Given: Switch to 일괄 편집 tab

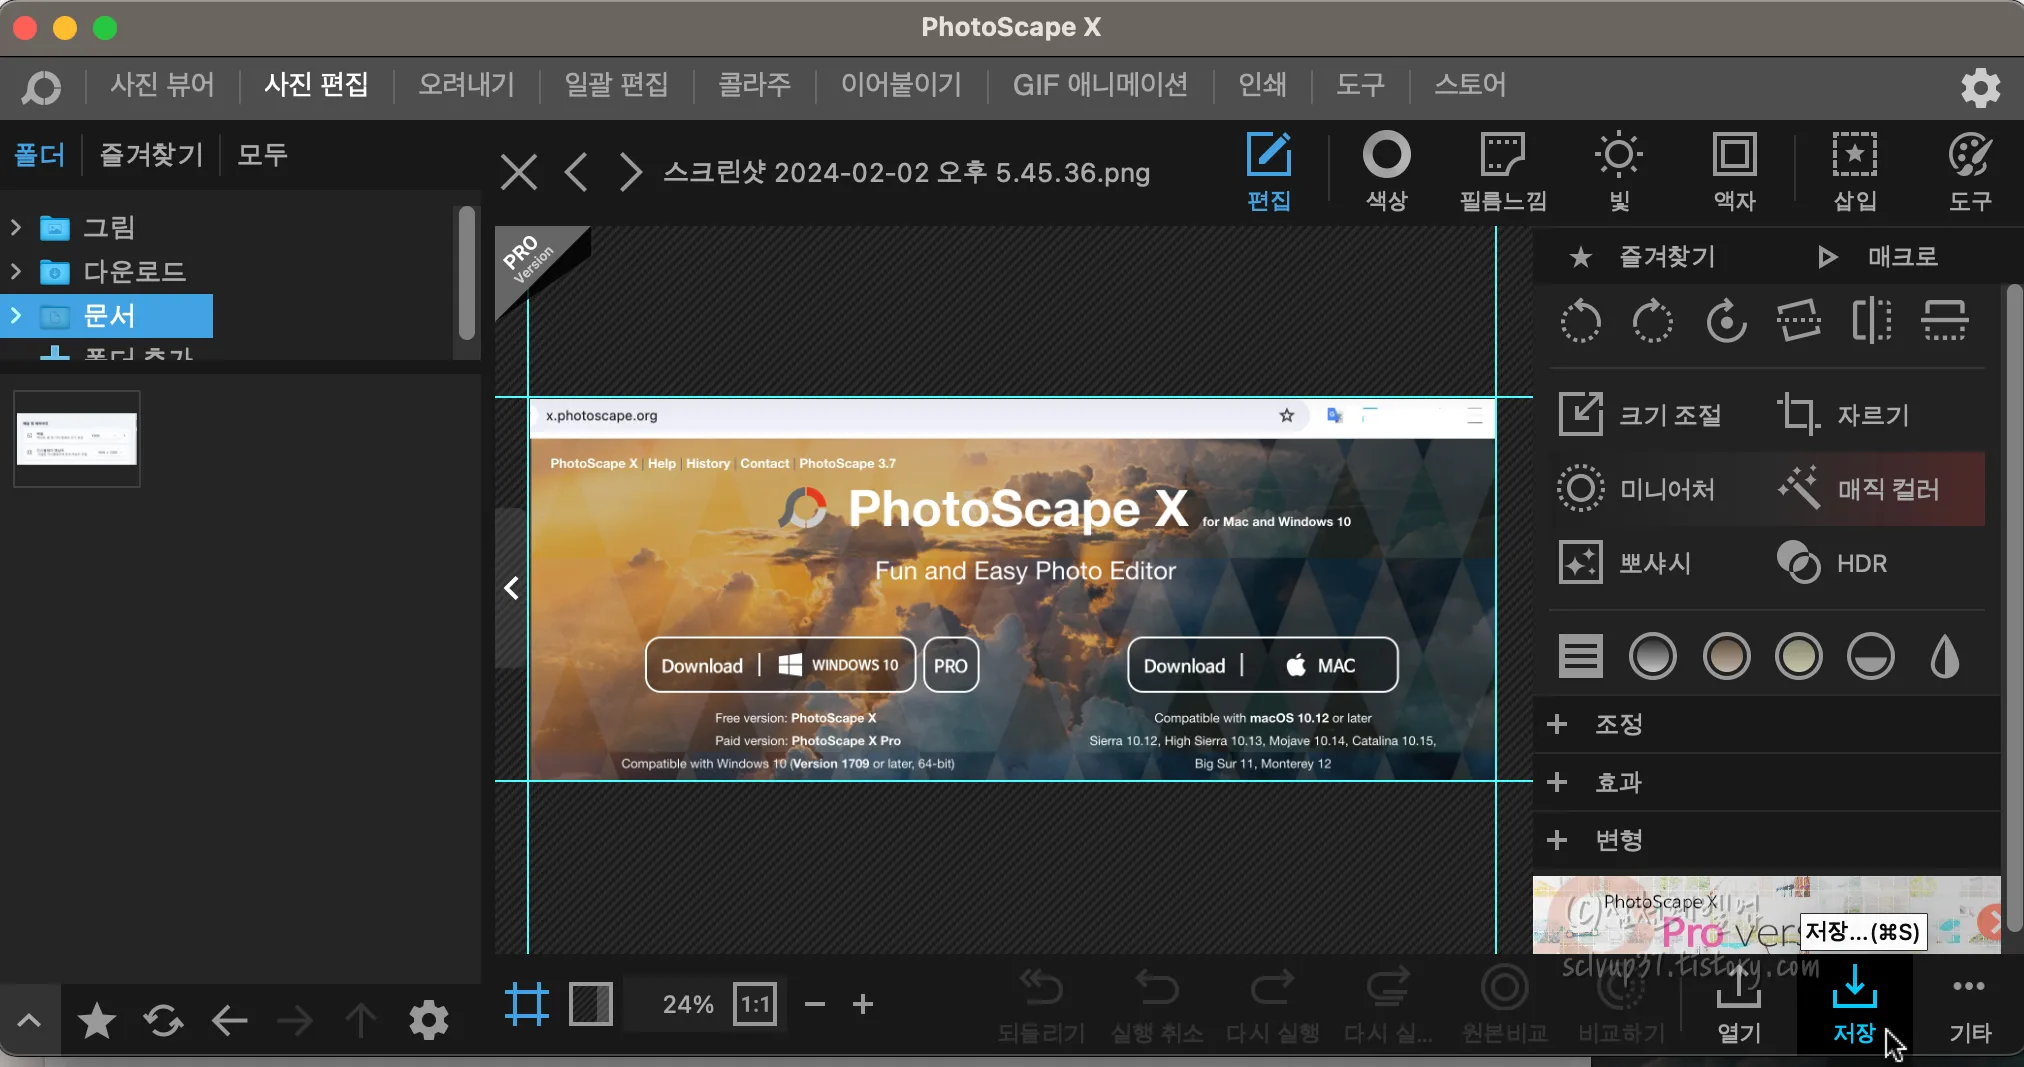Looking at the screenshot, I should pos(616,85).
